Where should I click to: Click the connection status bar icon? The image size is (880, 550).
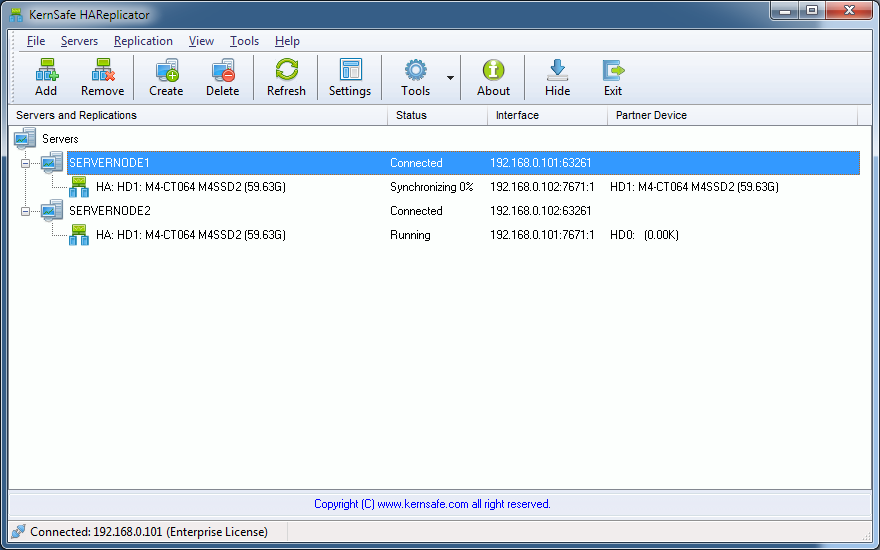(x=18, y=531)
